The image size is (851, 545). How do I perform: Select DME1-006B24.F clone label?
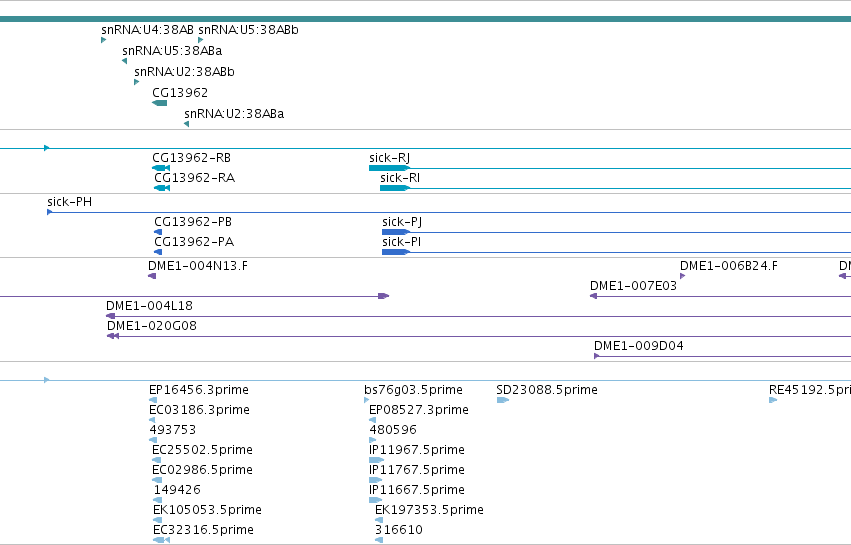728,266
